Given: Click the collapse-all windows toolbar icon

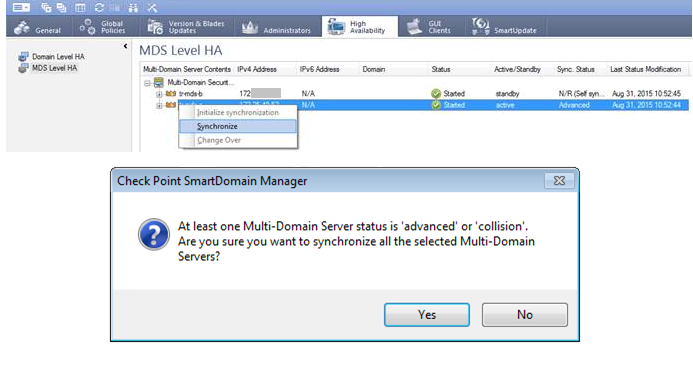Looking at the screenshot, I should [x=61, y=8].
